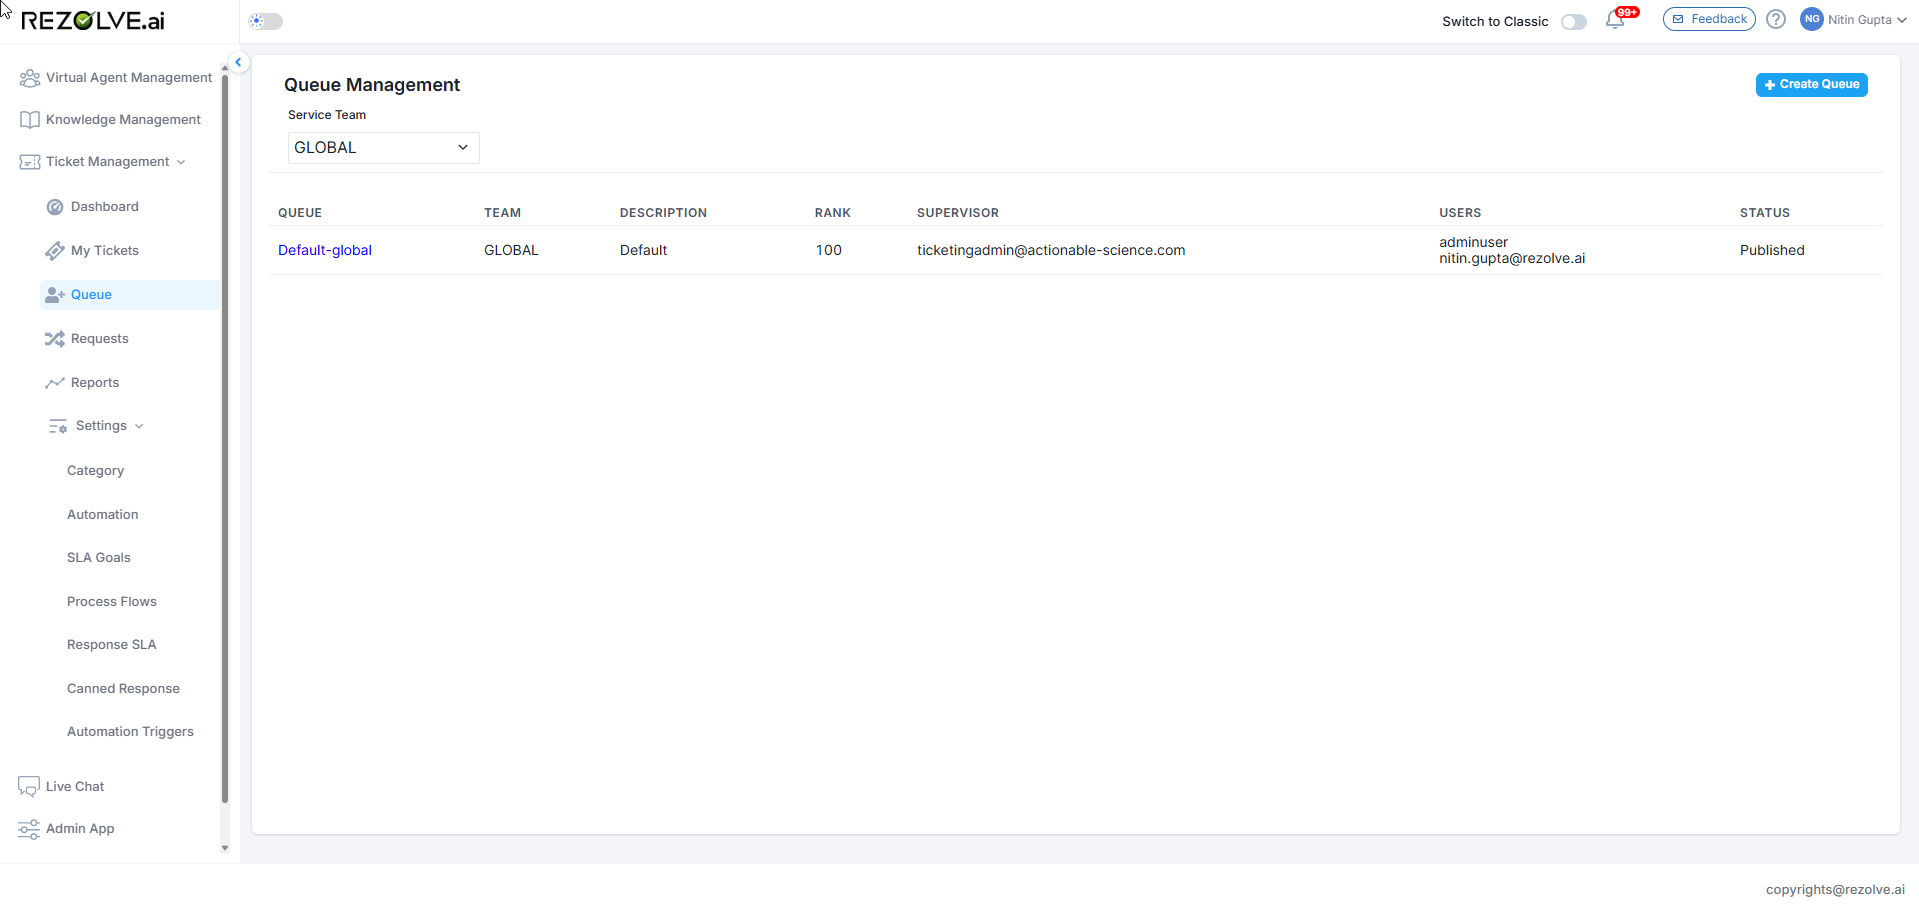Screen dimensions: 1919x910
Task: Click the Published status cell
Action: 1772,251
